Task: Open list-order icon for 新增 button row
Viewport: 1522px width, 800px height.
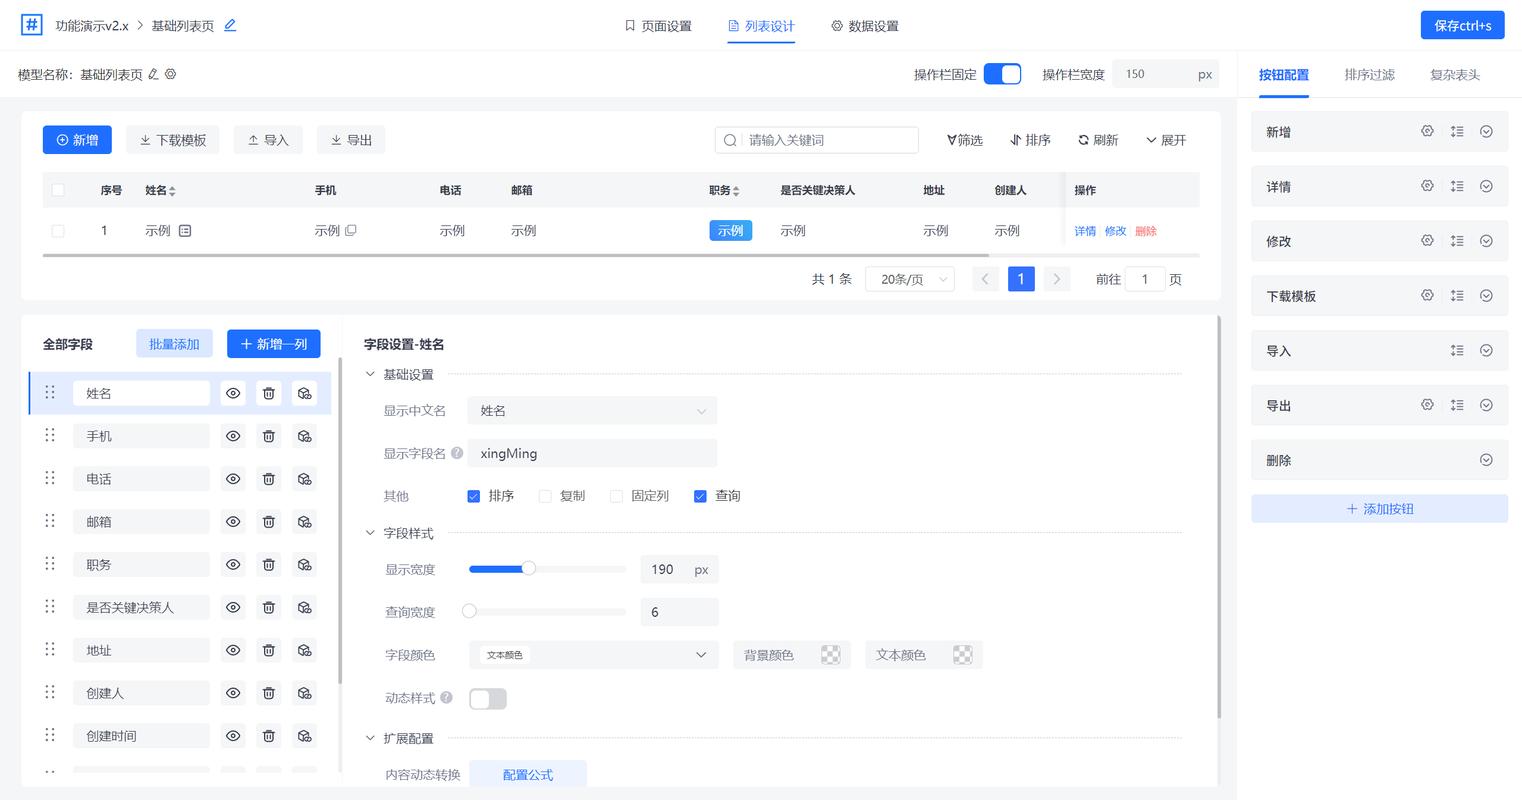Action: [x=1457, y=131]
